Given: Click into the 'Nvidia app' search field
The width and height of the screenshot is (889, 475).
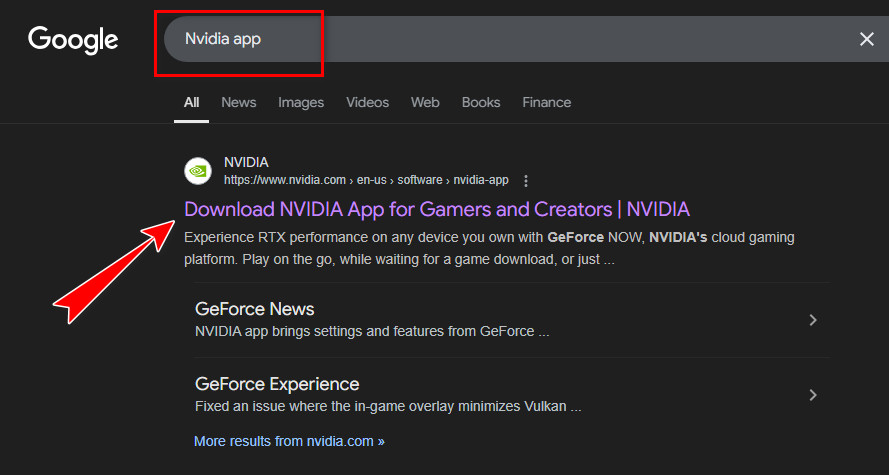Looking at the screenshot, I should point(500,39).
